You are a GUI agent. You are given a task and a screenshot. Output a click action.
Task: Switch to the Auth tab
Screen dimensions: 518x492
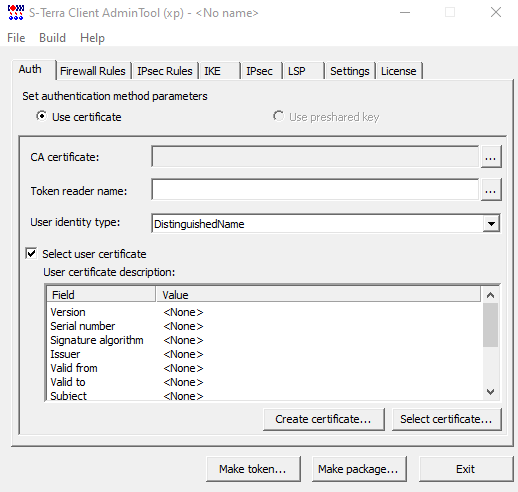point(33,69)
